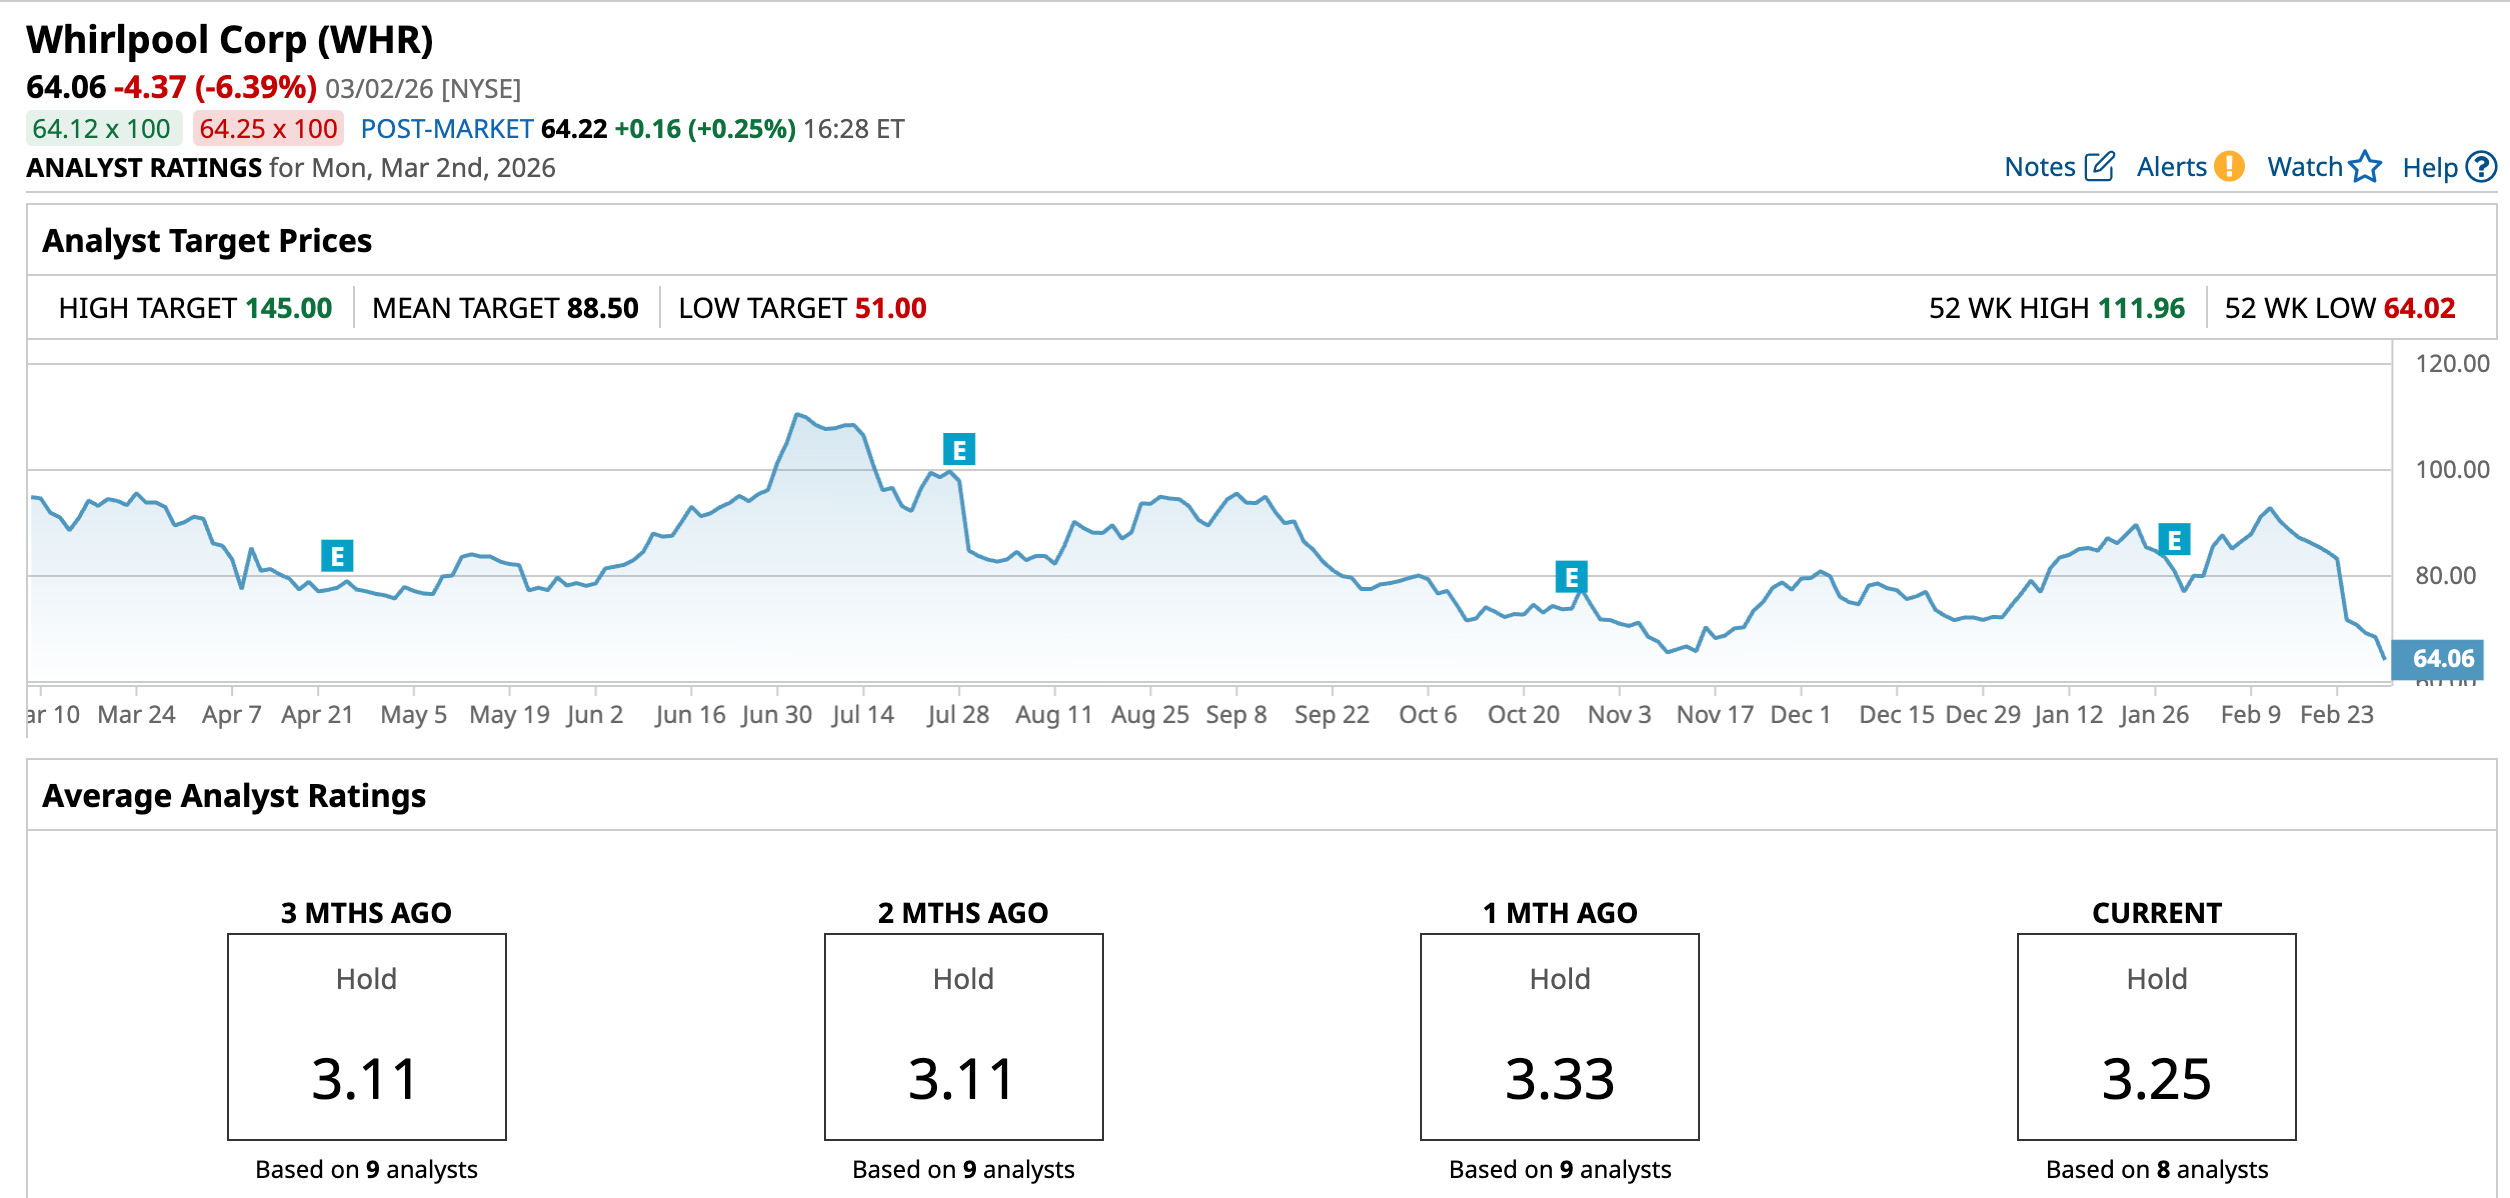Image resolution: width=2510 pixels, height=1198 pixels.
Task: Click the 64.06 current price label on chart axis
Action: point(2442,659)
